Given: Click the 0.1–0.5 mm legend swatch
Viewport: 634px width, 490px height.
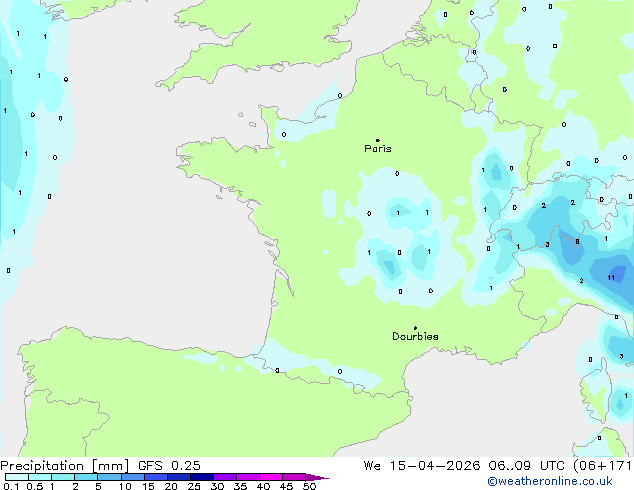Looking at the screenshot, I should (17, 477).
